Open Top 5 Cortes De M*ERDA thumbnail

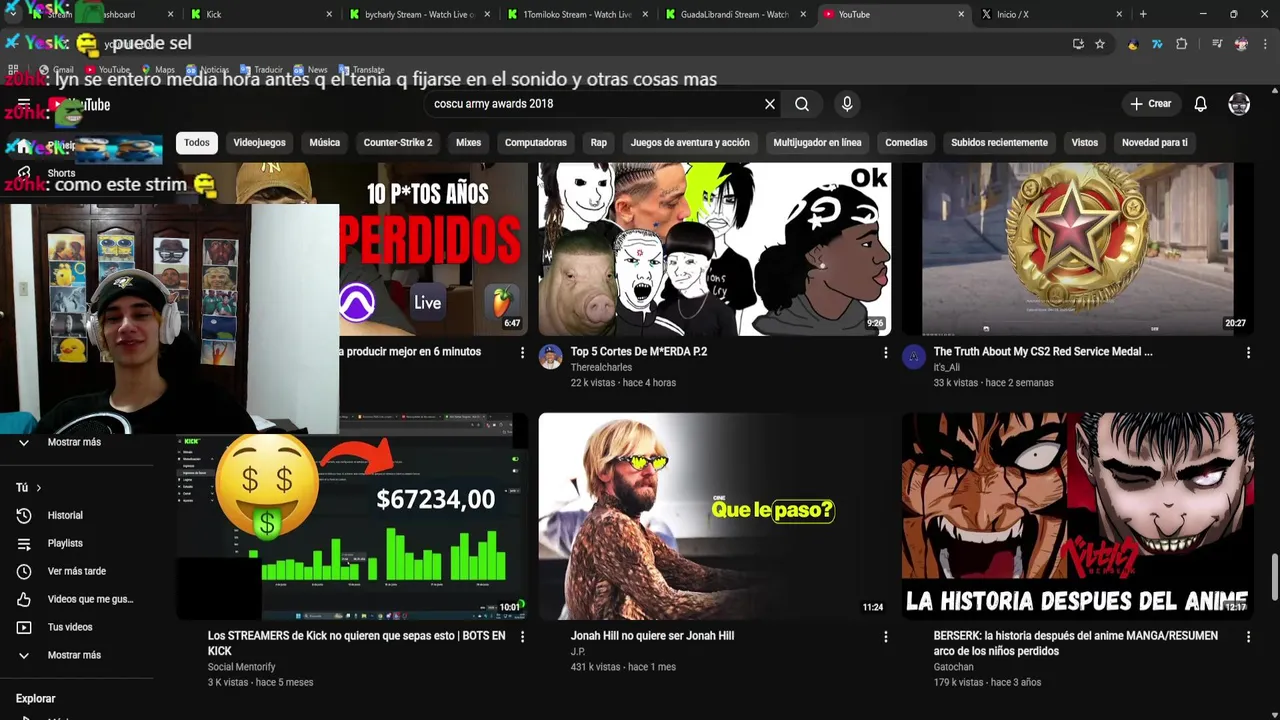714,248
